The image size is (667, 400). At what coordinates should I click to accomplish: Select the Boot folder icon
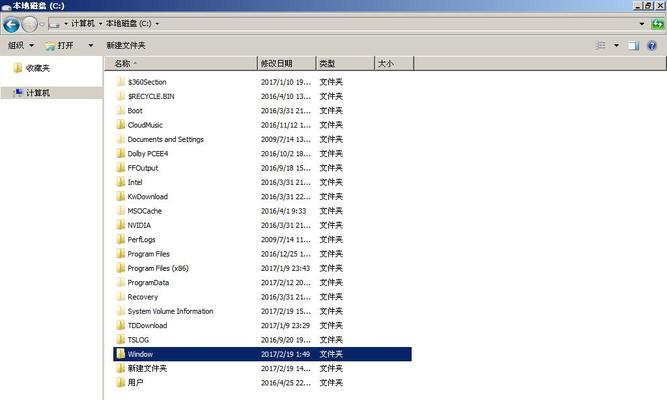[121, 110]
